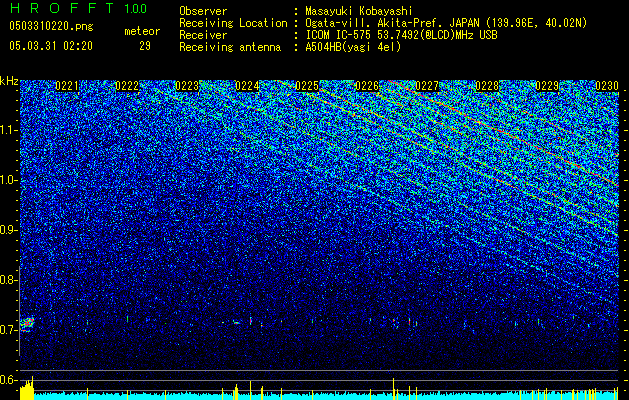Click the 1.0 frequency axis label
The height and width of the screenshot is (400, 629).
(x=8, y=181)
